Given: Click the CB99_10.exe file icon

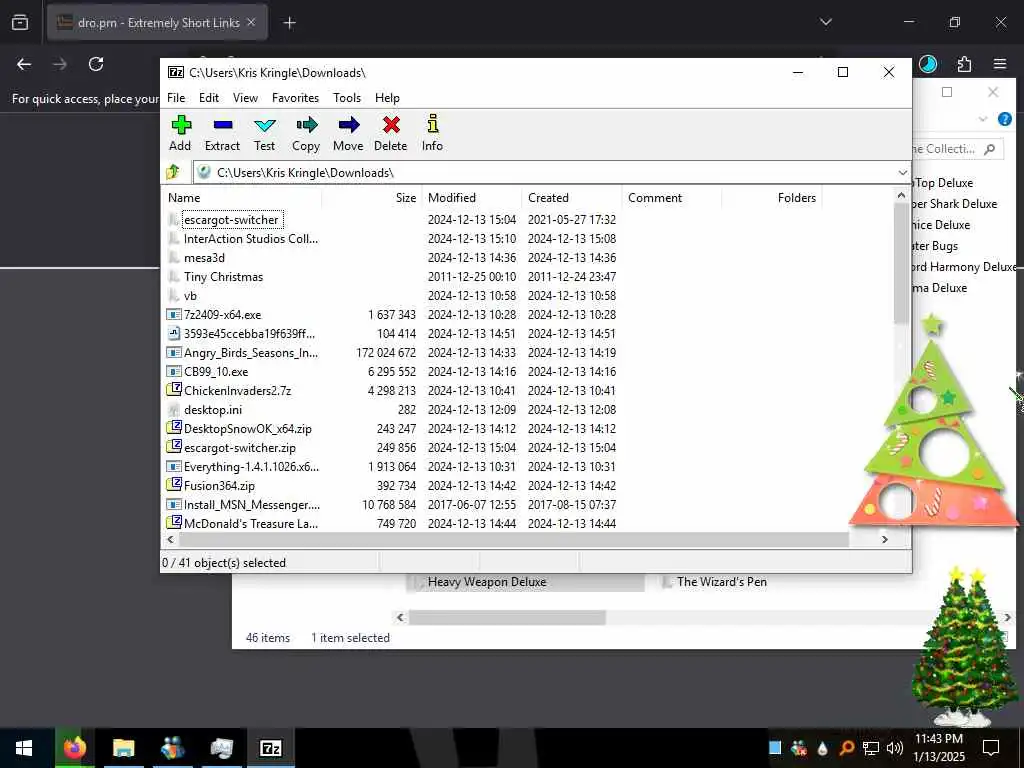Looking at the screenshot, I should [x=173, y=372].
